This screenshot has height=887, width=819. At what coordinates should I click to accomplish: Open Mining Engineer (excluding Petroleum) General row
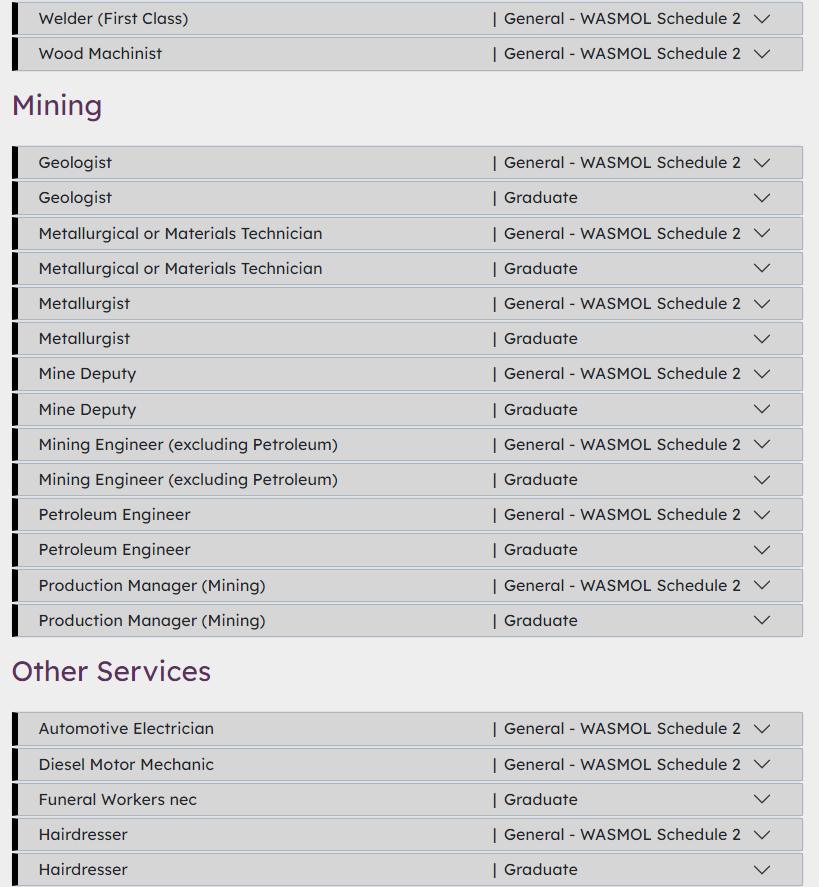click(x=762, y=445)
